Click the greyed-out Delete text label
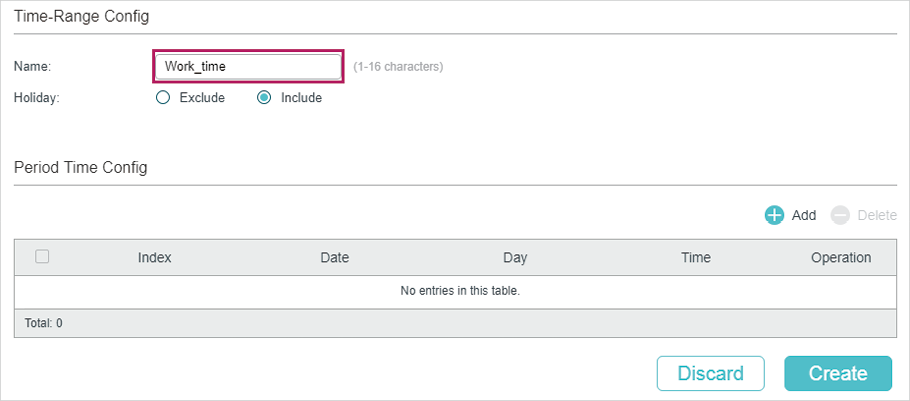The height and width of the screenshot is (401, 910). [877, 215]
